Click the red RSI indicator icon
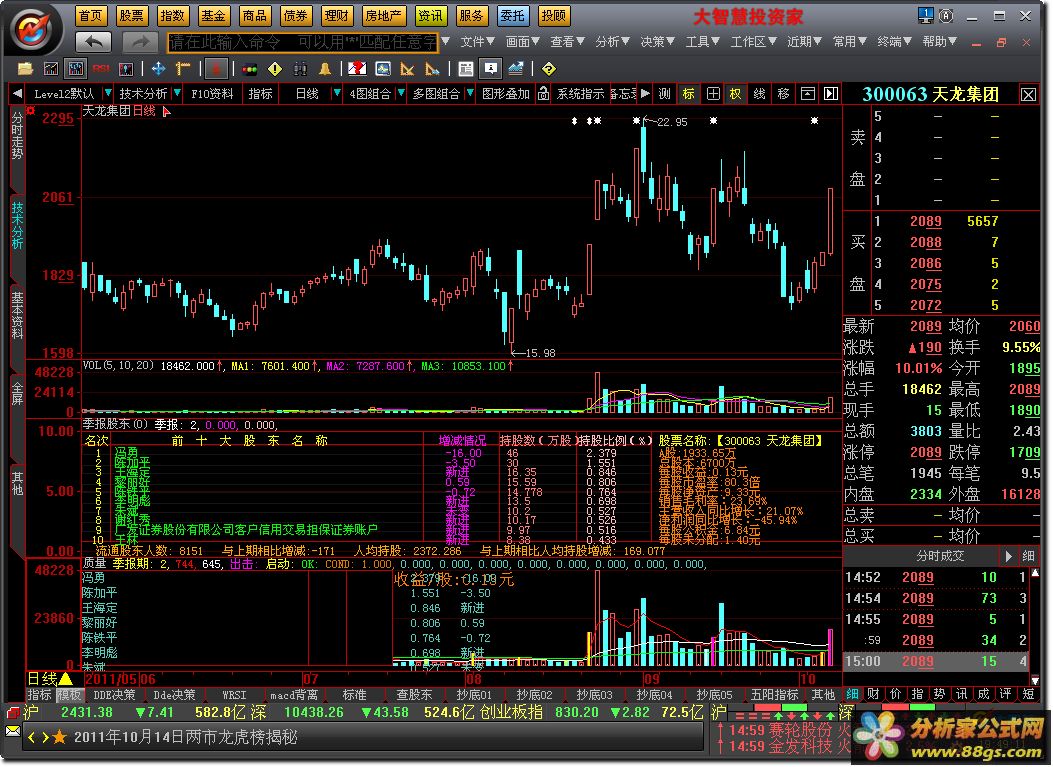1053x767 pixels. click(101, 69)
